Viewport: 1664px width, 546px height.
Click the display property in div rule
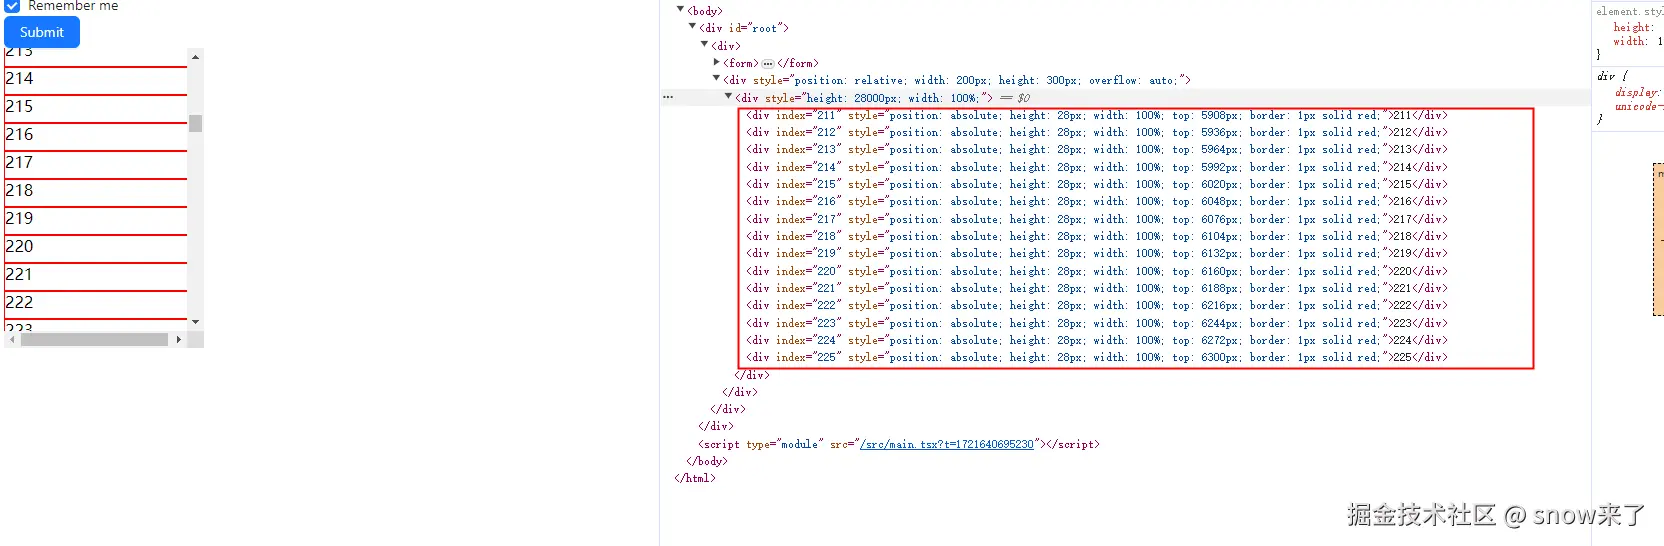1637,92
